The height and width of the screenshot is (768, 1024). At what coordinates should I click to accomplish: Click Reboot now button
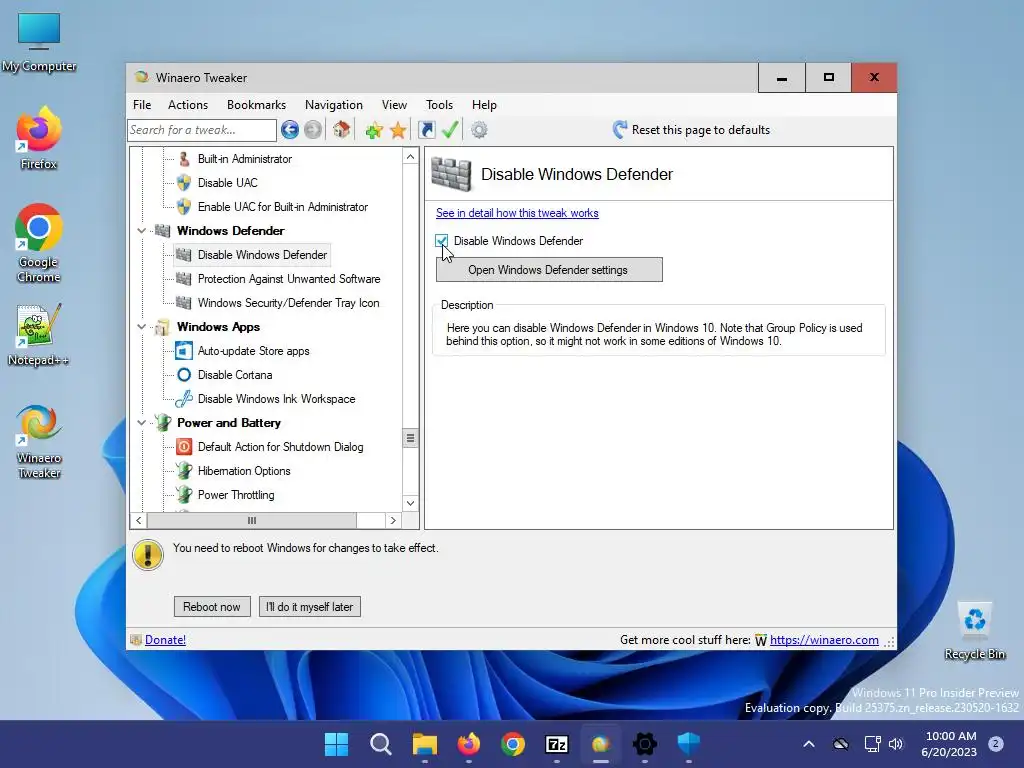click(212, 607)
